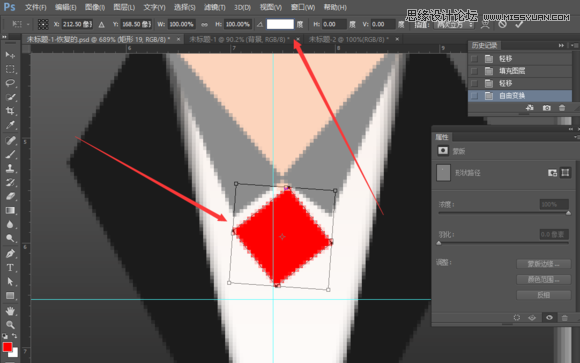Switch to the 未标题-2 document tab
This screenshot has width=580, height=363.
coord(349,39)
